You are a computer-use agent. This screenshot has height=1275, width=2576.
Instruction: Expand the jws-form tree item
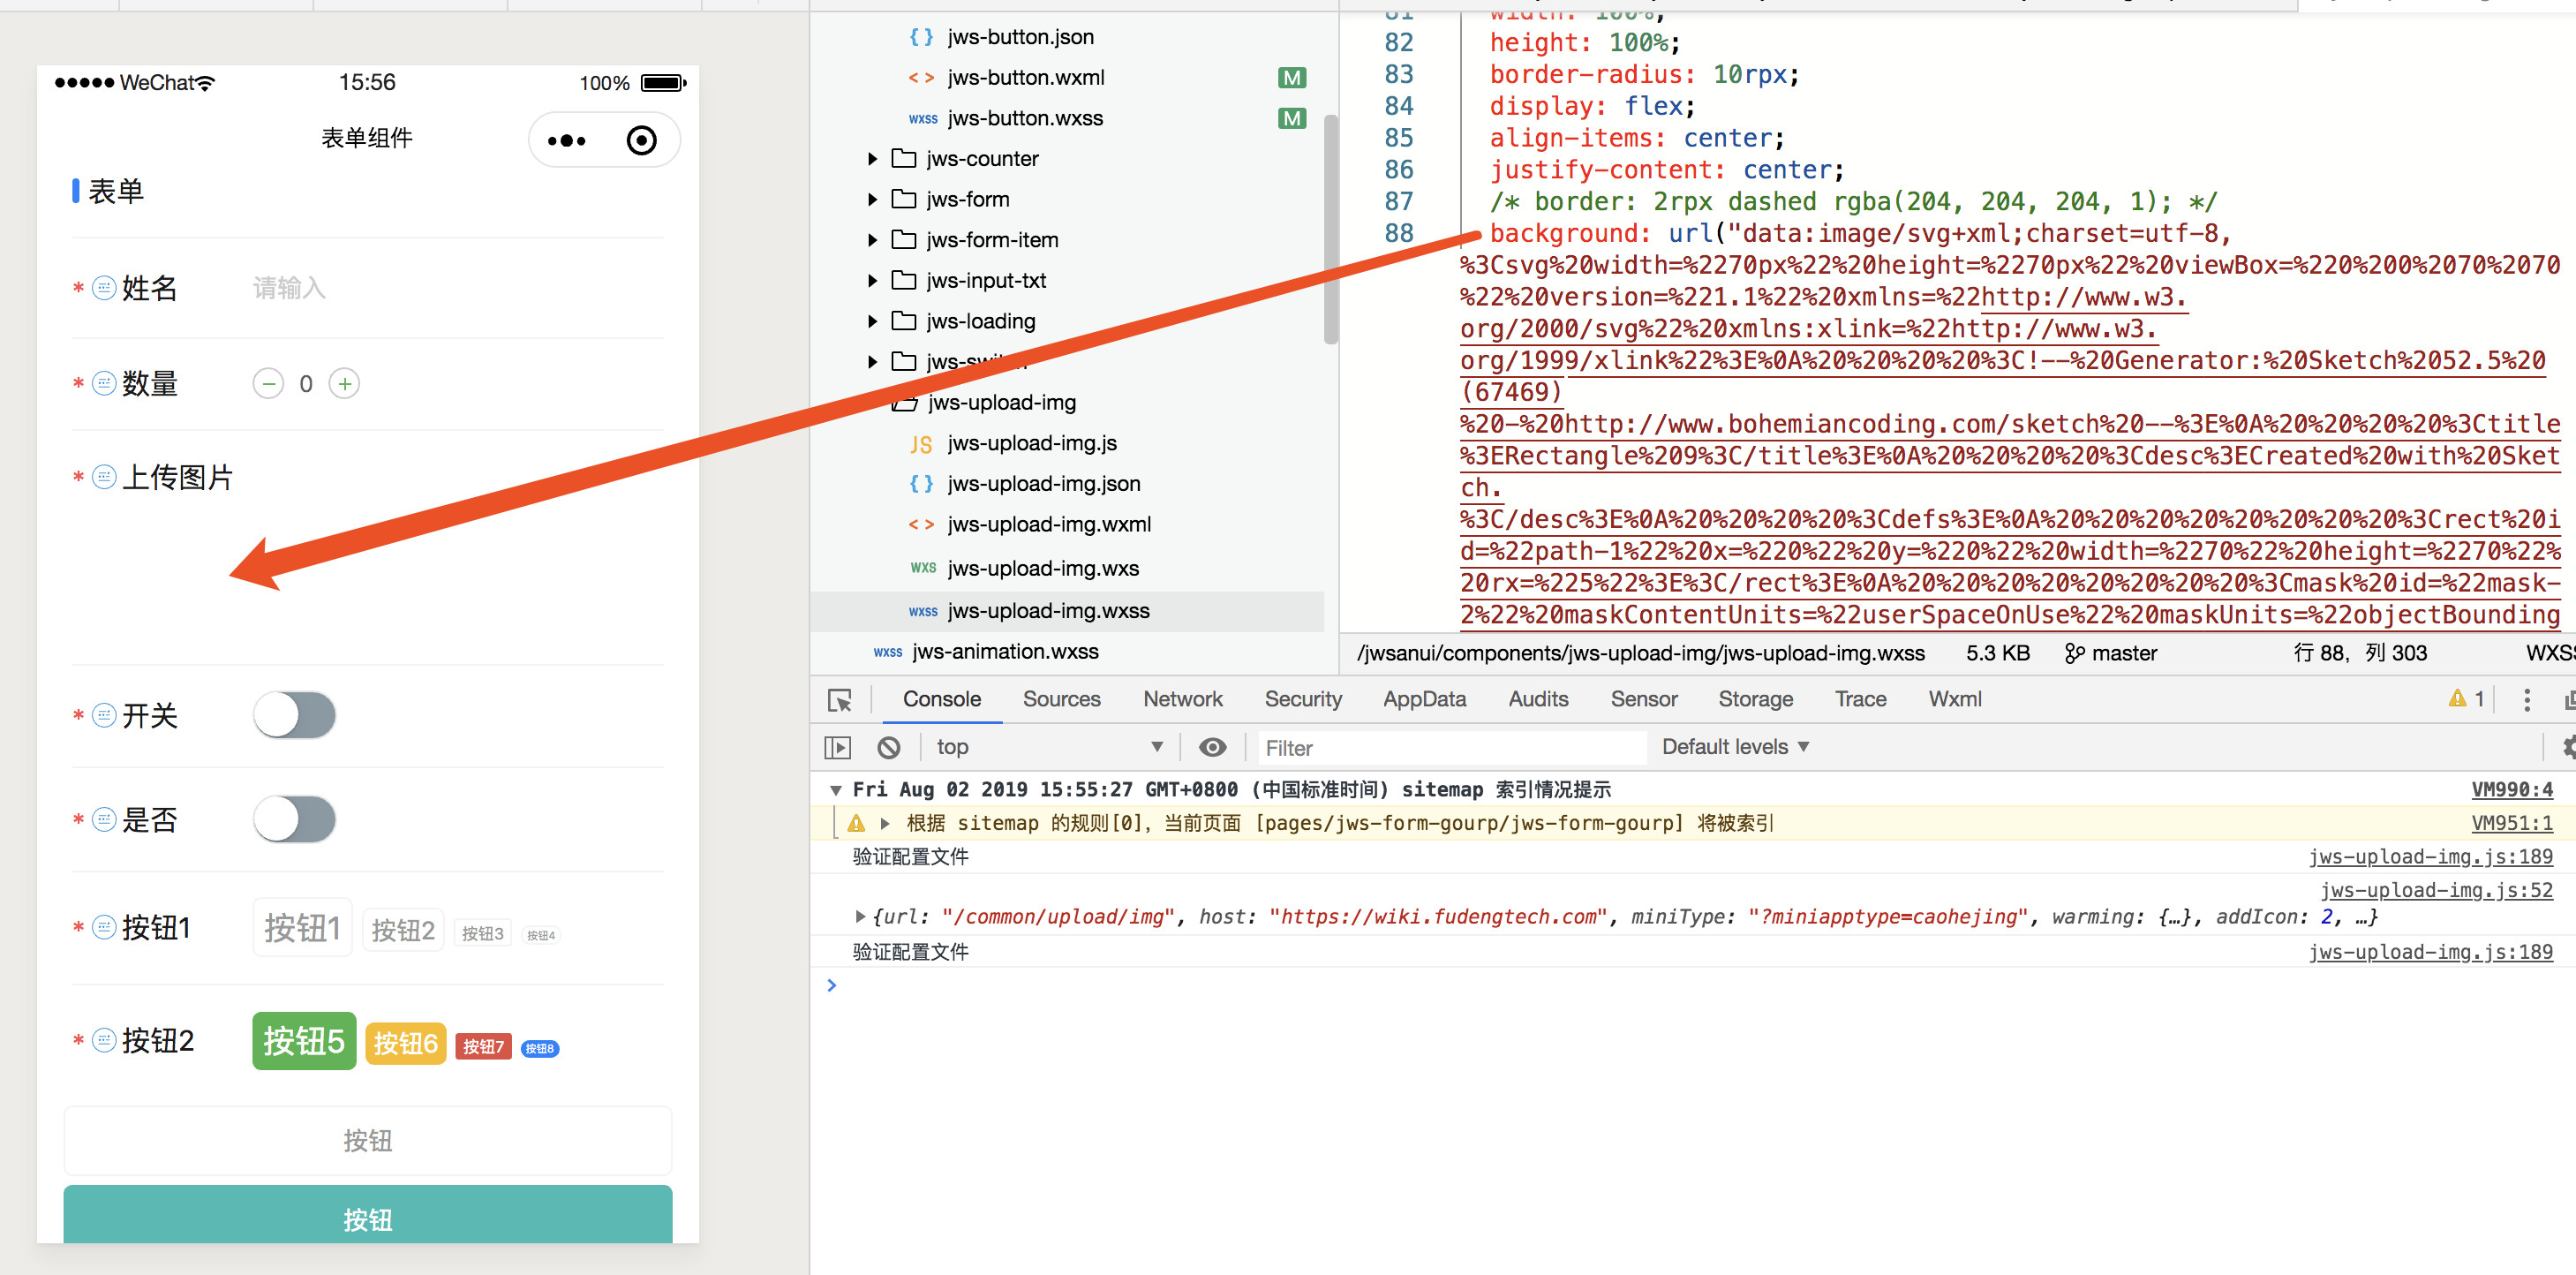coord(879,199)
